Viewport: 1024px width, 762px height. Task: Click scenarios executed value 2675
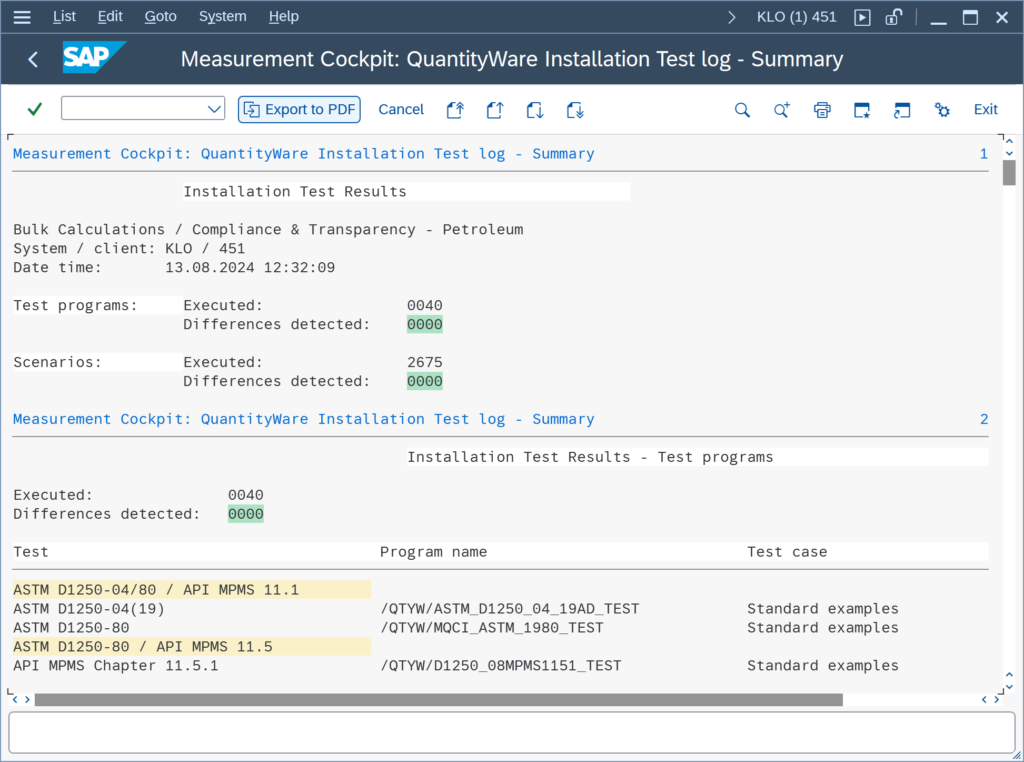[x=424, y=362]
